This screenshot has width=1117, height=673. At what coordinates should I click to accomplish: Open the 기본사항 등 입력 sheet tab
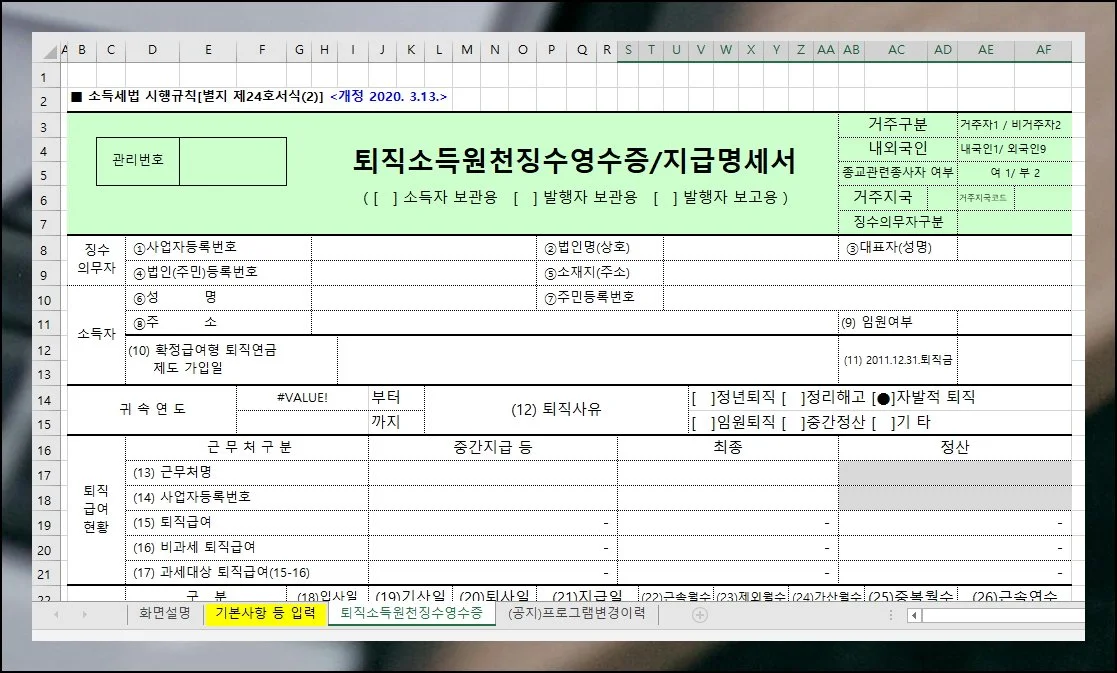pos(265,614)
